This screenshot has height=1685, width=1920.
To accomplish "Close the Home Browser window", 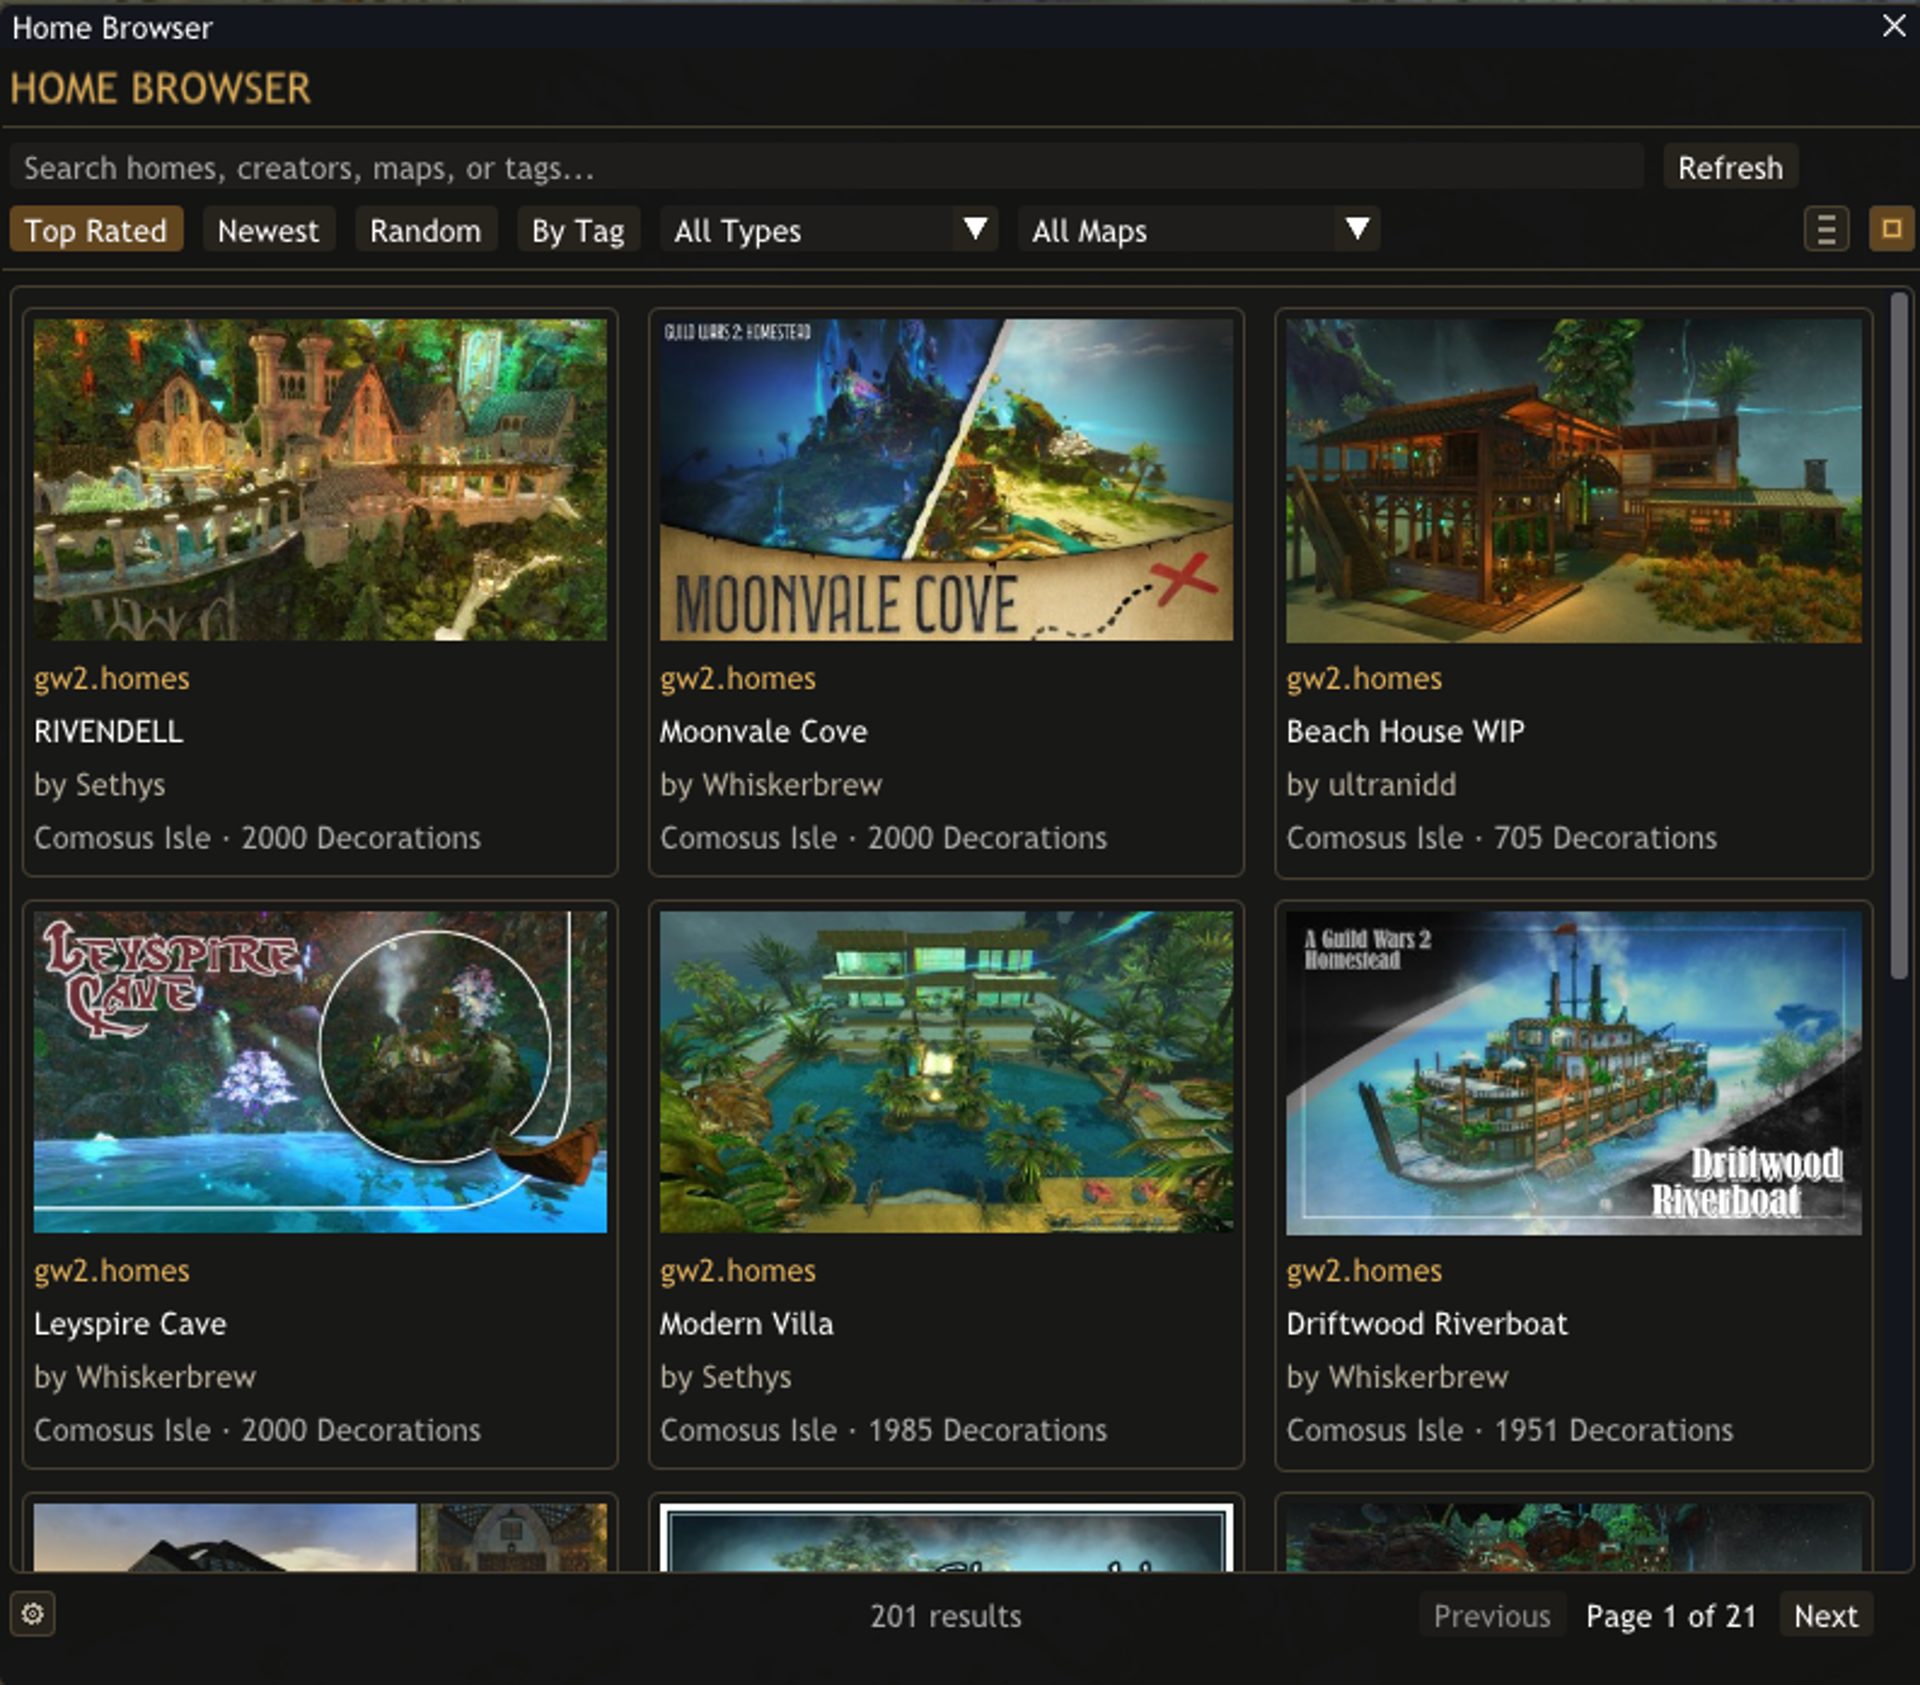I will (1893, 26).
